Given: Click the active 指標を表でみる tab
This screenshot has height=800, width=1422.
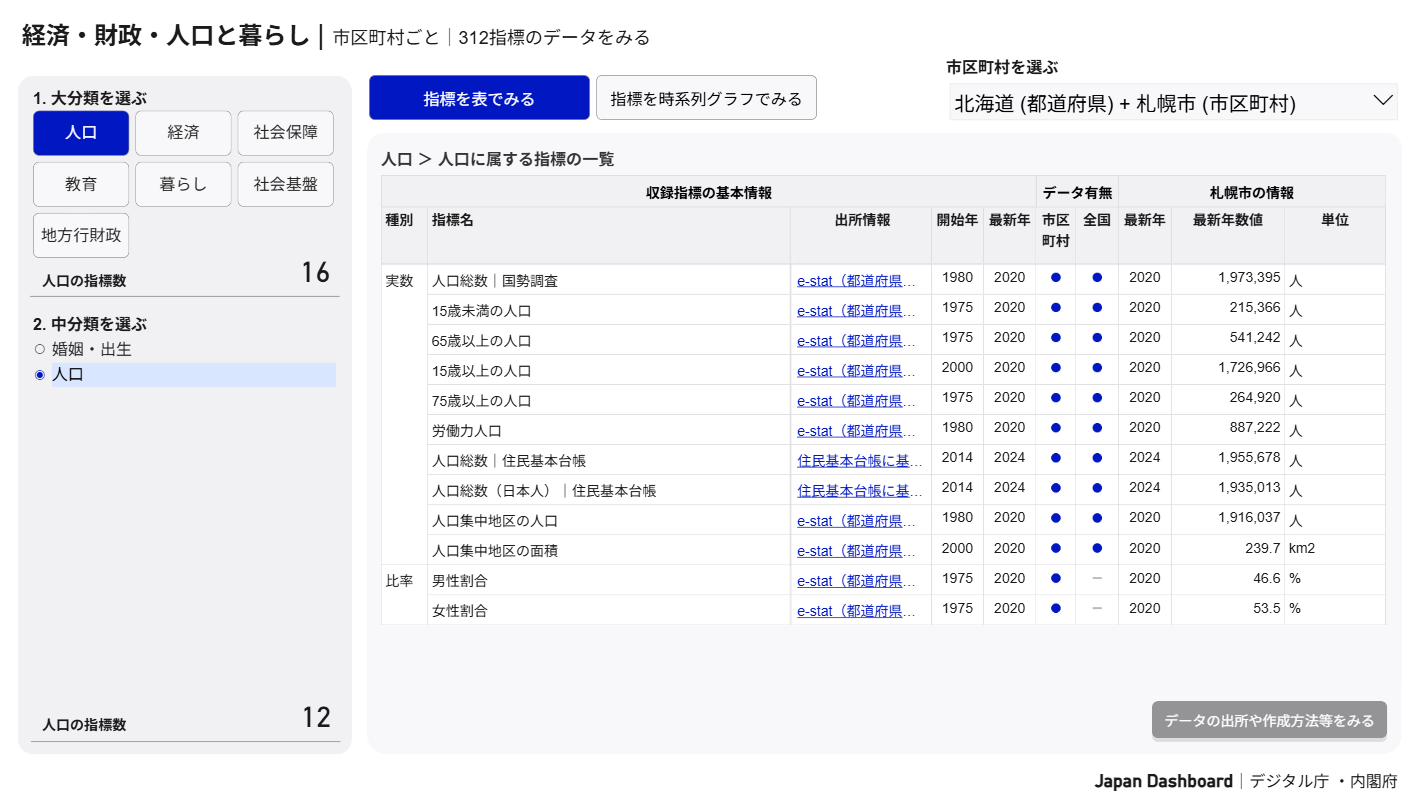Looking at the screenshot, I should [x=479, y=97].
